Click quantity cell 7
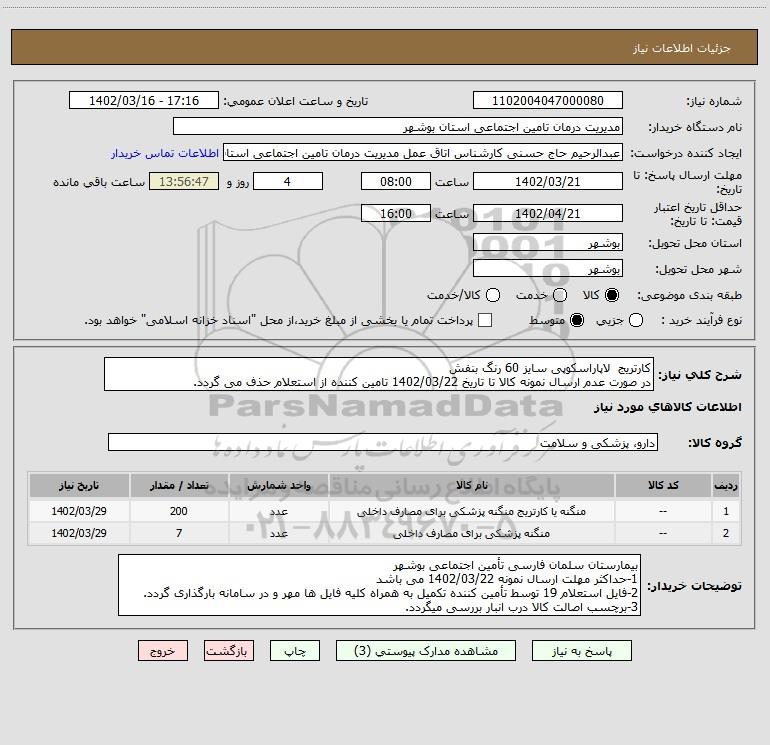770x745 pixels. [179, 533]
